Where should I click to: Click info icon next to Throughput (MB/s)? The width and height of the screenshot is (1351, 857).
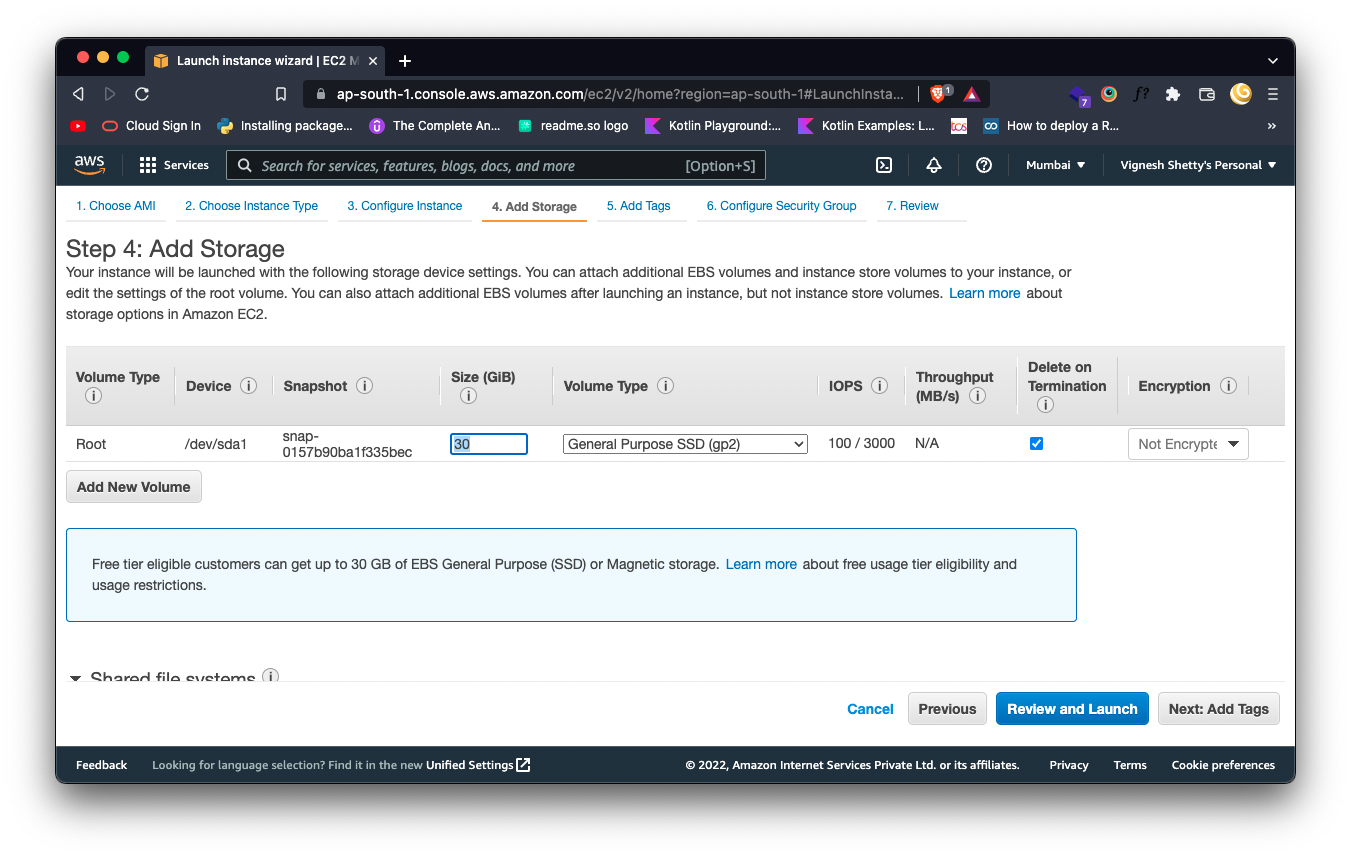pyautogui.click(x=978, y=396)
